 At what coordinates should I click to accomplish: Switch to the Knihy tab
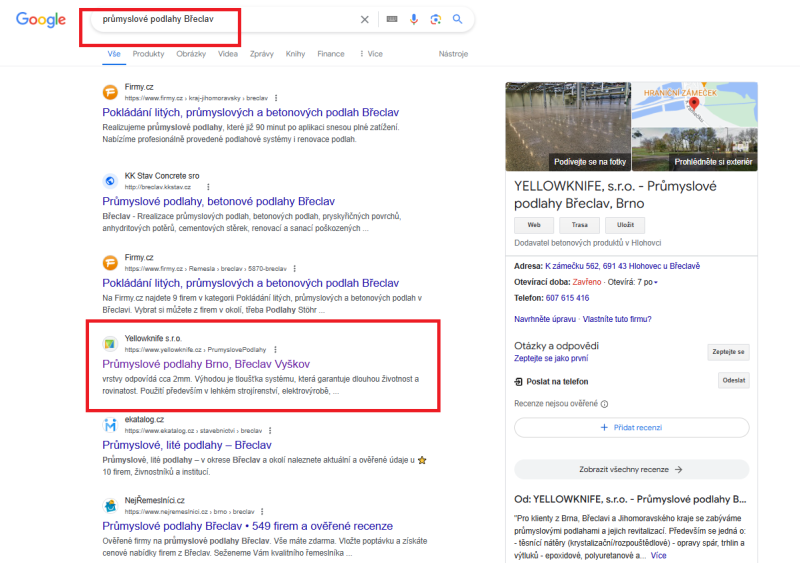pyautogui.click(x=295, y=54)
